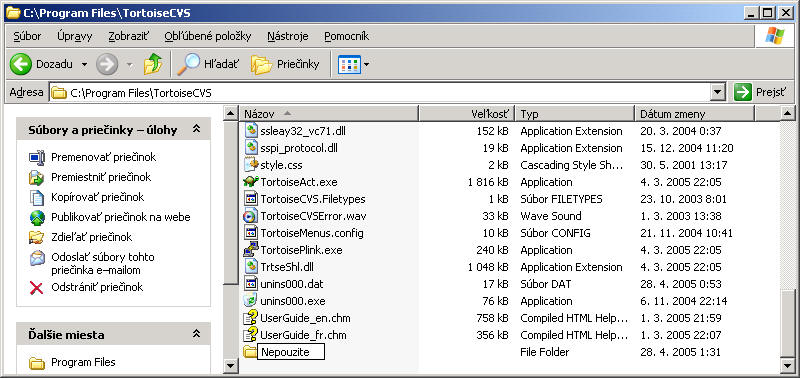
Task: Select the TortoiseMenus.config file icon
Action: pyautogui.click(x=251, y=233)
